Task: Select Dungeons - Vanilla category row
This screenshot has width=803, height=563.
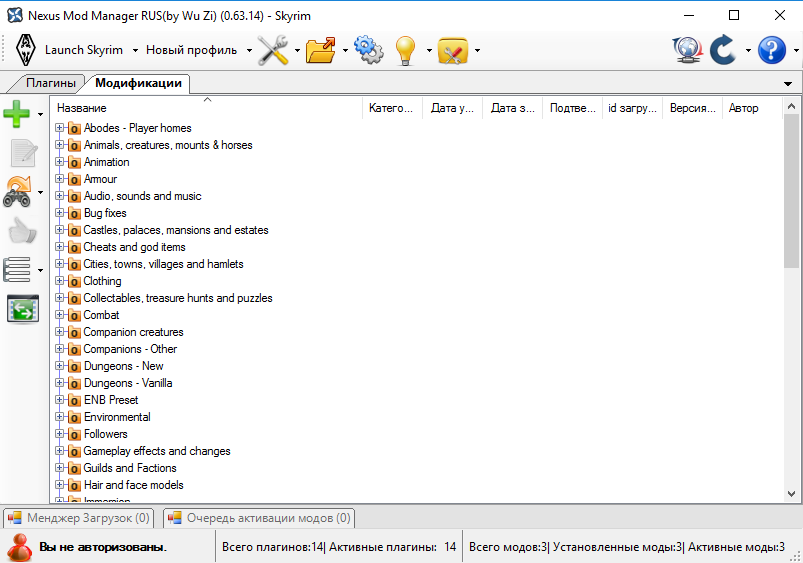Action: tap(128, 383)
